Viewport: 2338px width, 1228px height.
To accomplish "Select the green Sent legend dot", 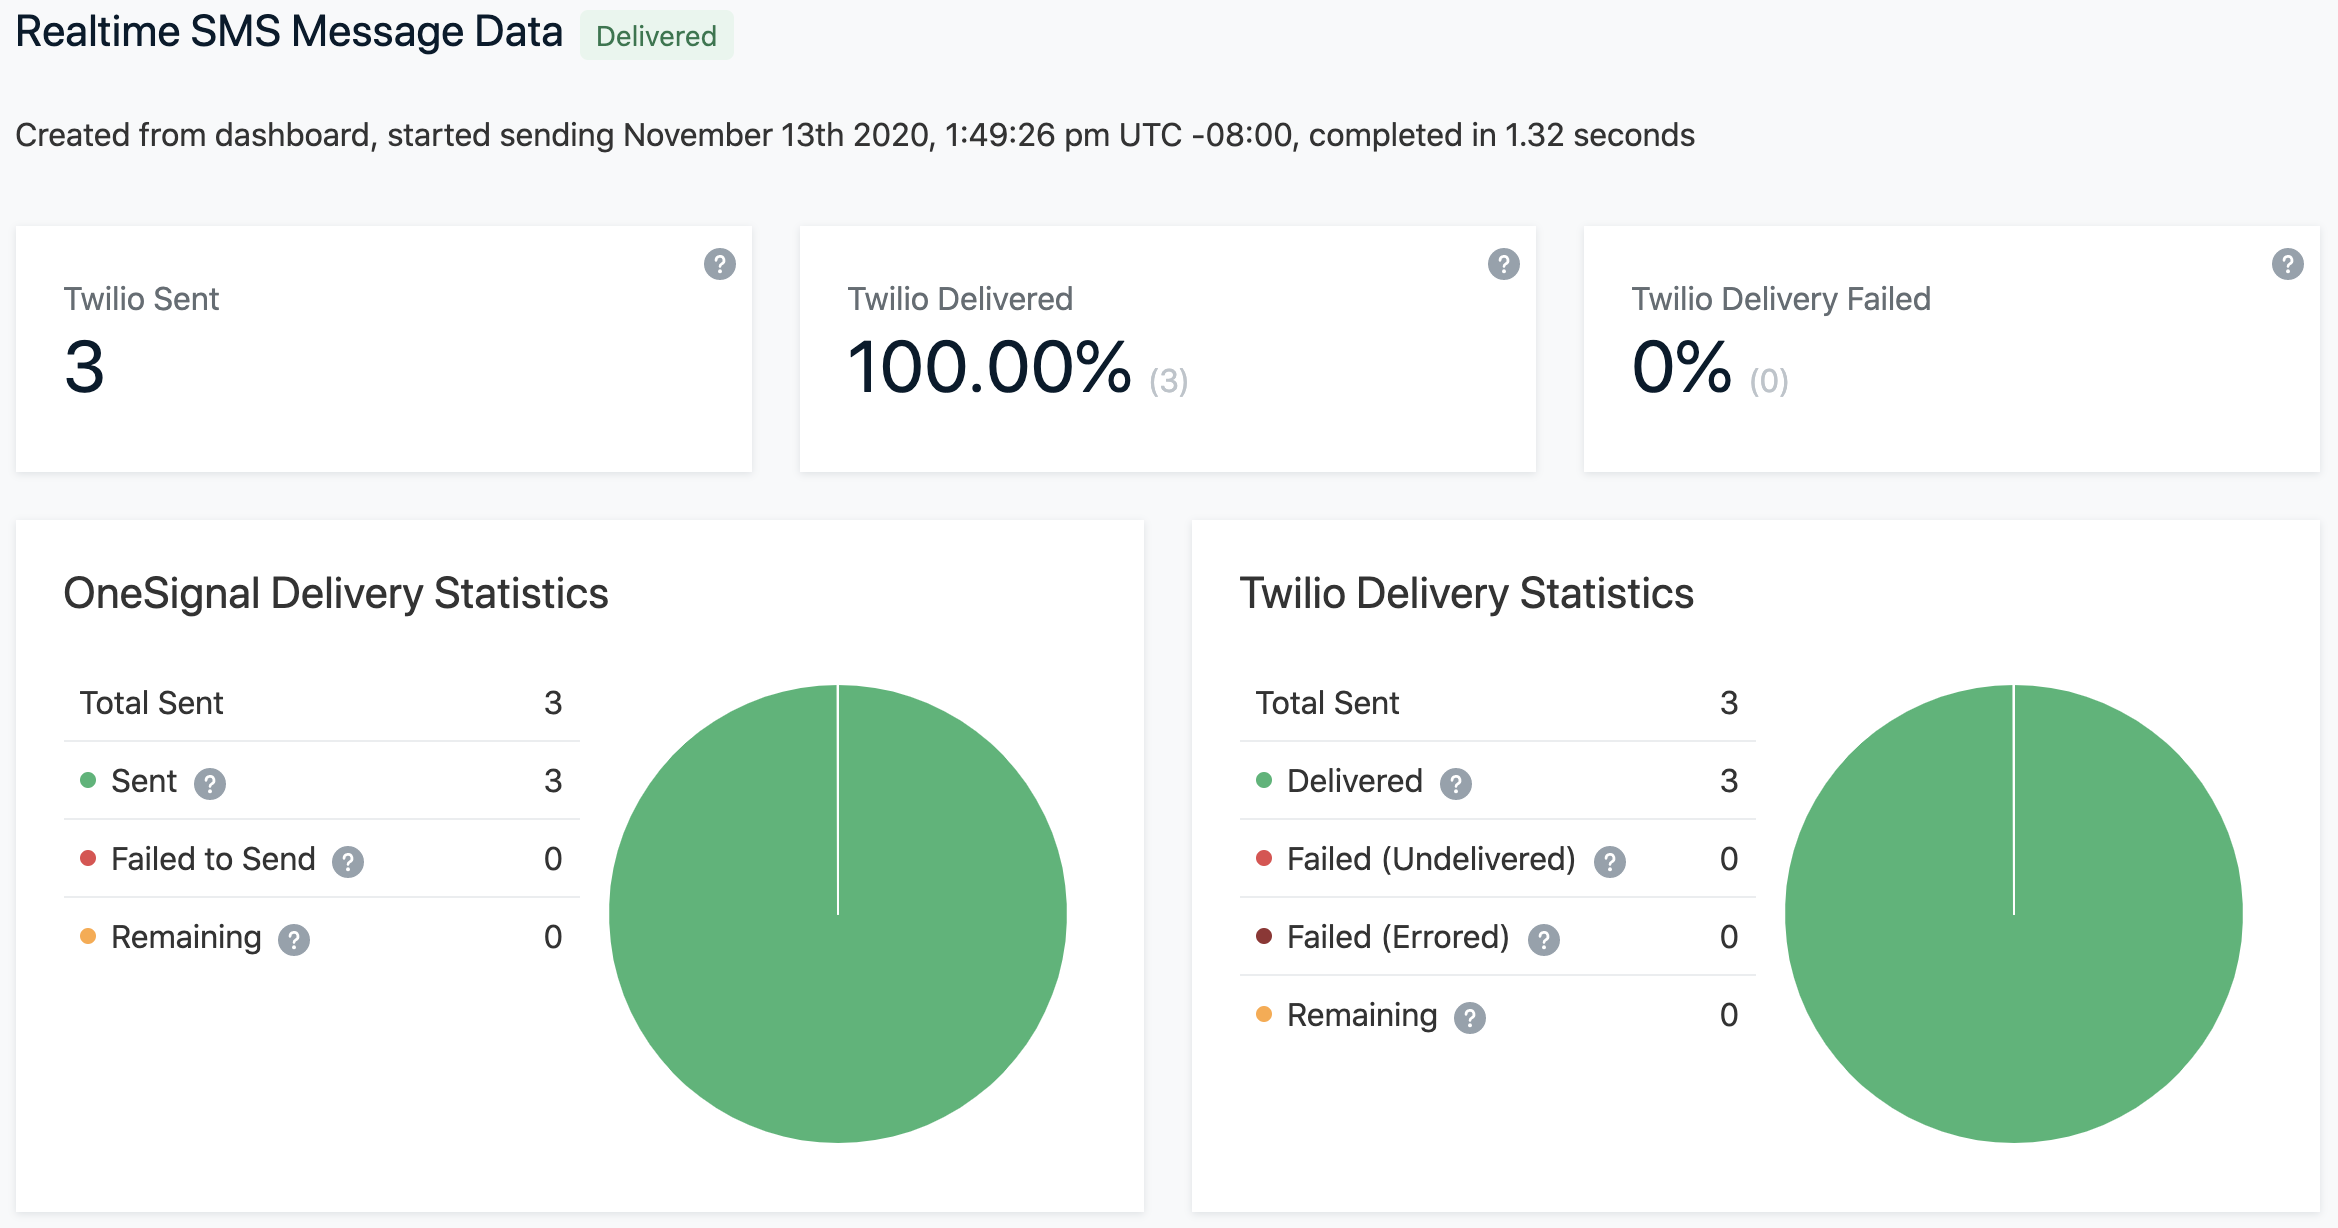I will pos(88,780).
